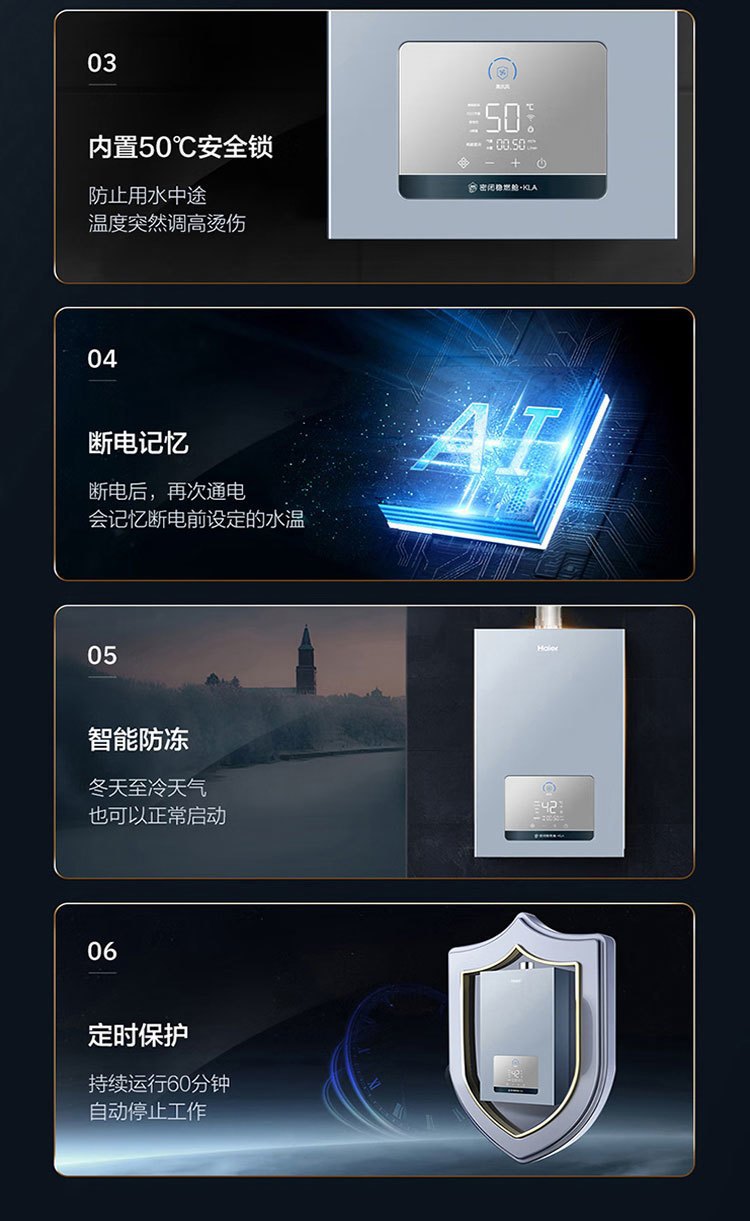Click the large 50 temperature readout
Image resolution: width=750 pixels, height=1221 pixels.
pyautogui.click(x=504, y=118)
